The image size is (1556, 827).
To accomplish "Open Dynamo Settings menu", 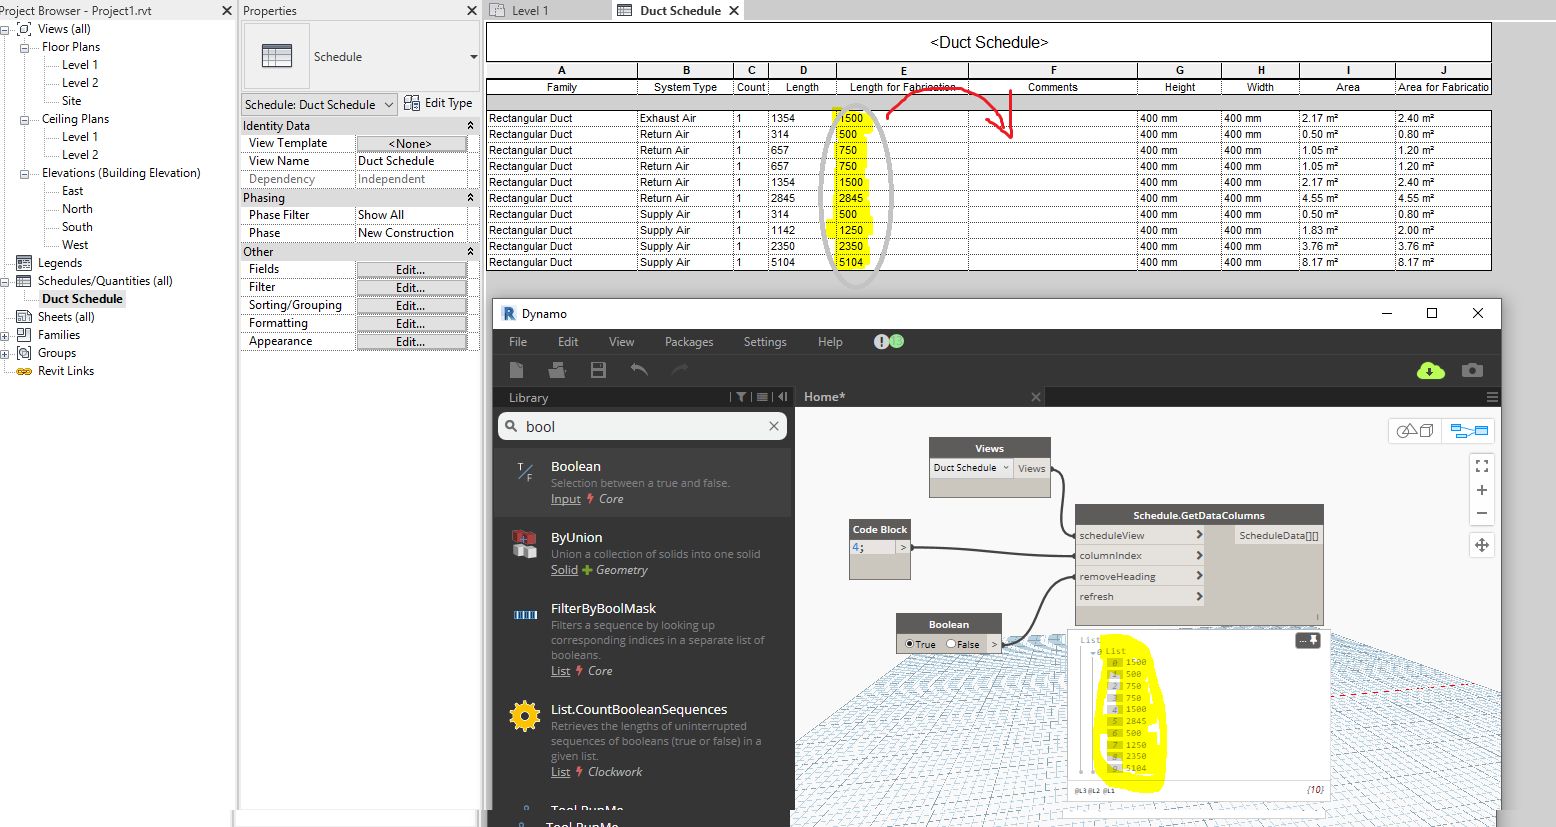I will tap(765, 342).
